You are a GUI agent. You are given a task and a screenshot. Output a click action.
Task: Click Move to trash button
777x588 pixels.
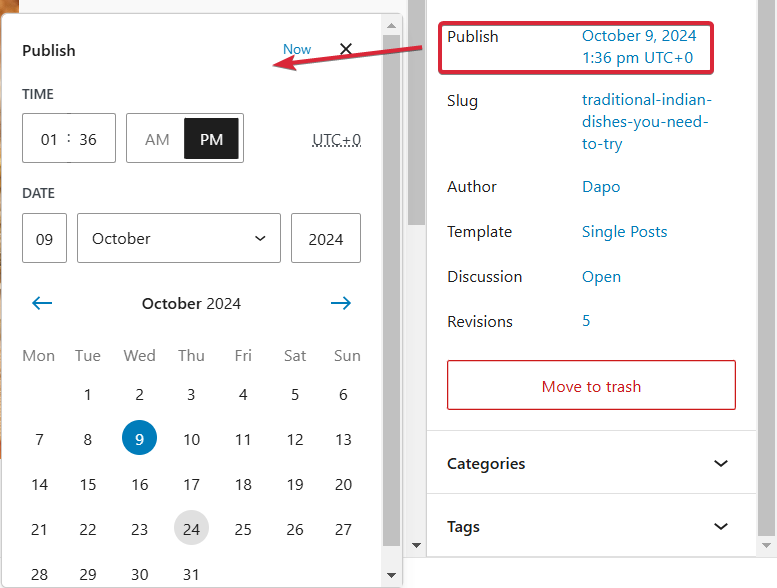point(591,386)
